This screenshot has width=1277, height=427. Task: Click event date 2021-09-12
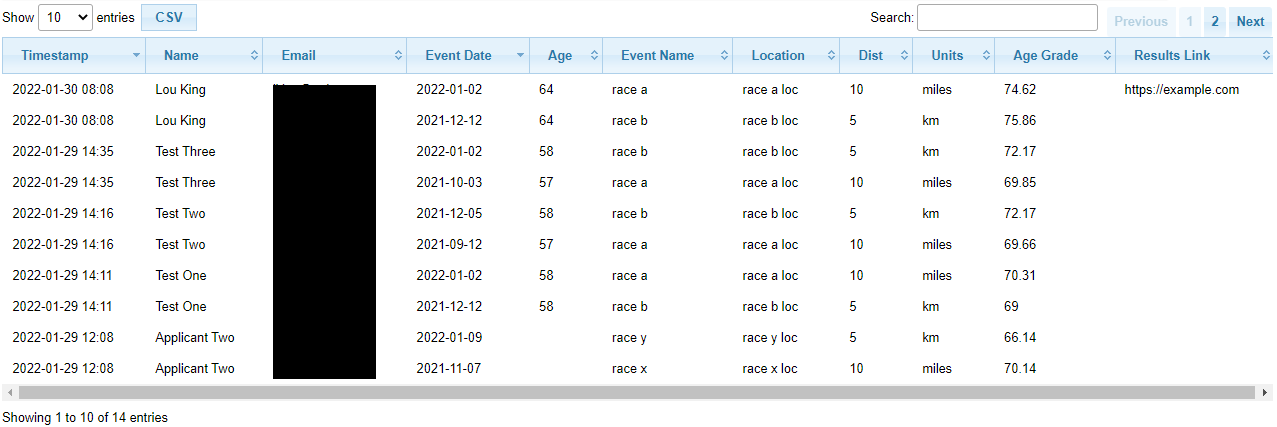pos(449,245)
